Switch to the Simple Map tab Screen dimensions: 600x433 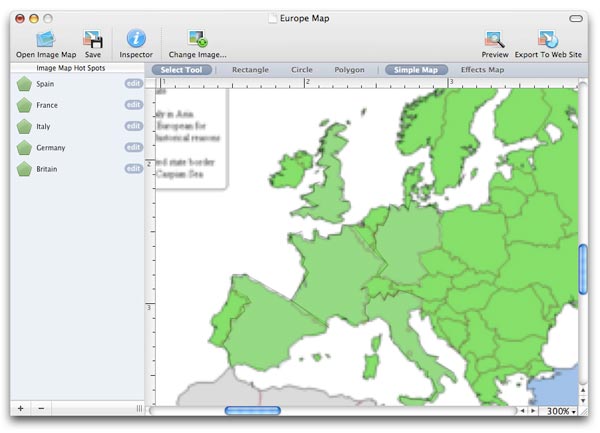coord(416,70)
